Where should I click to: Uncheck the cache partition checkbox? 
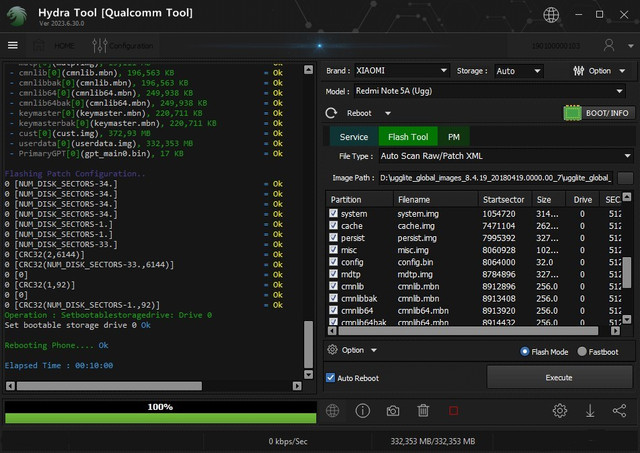pos(333,226)
